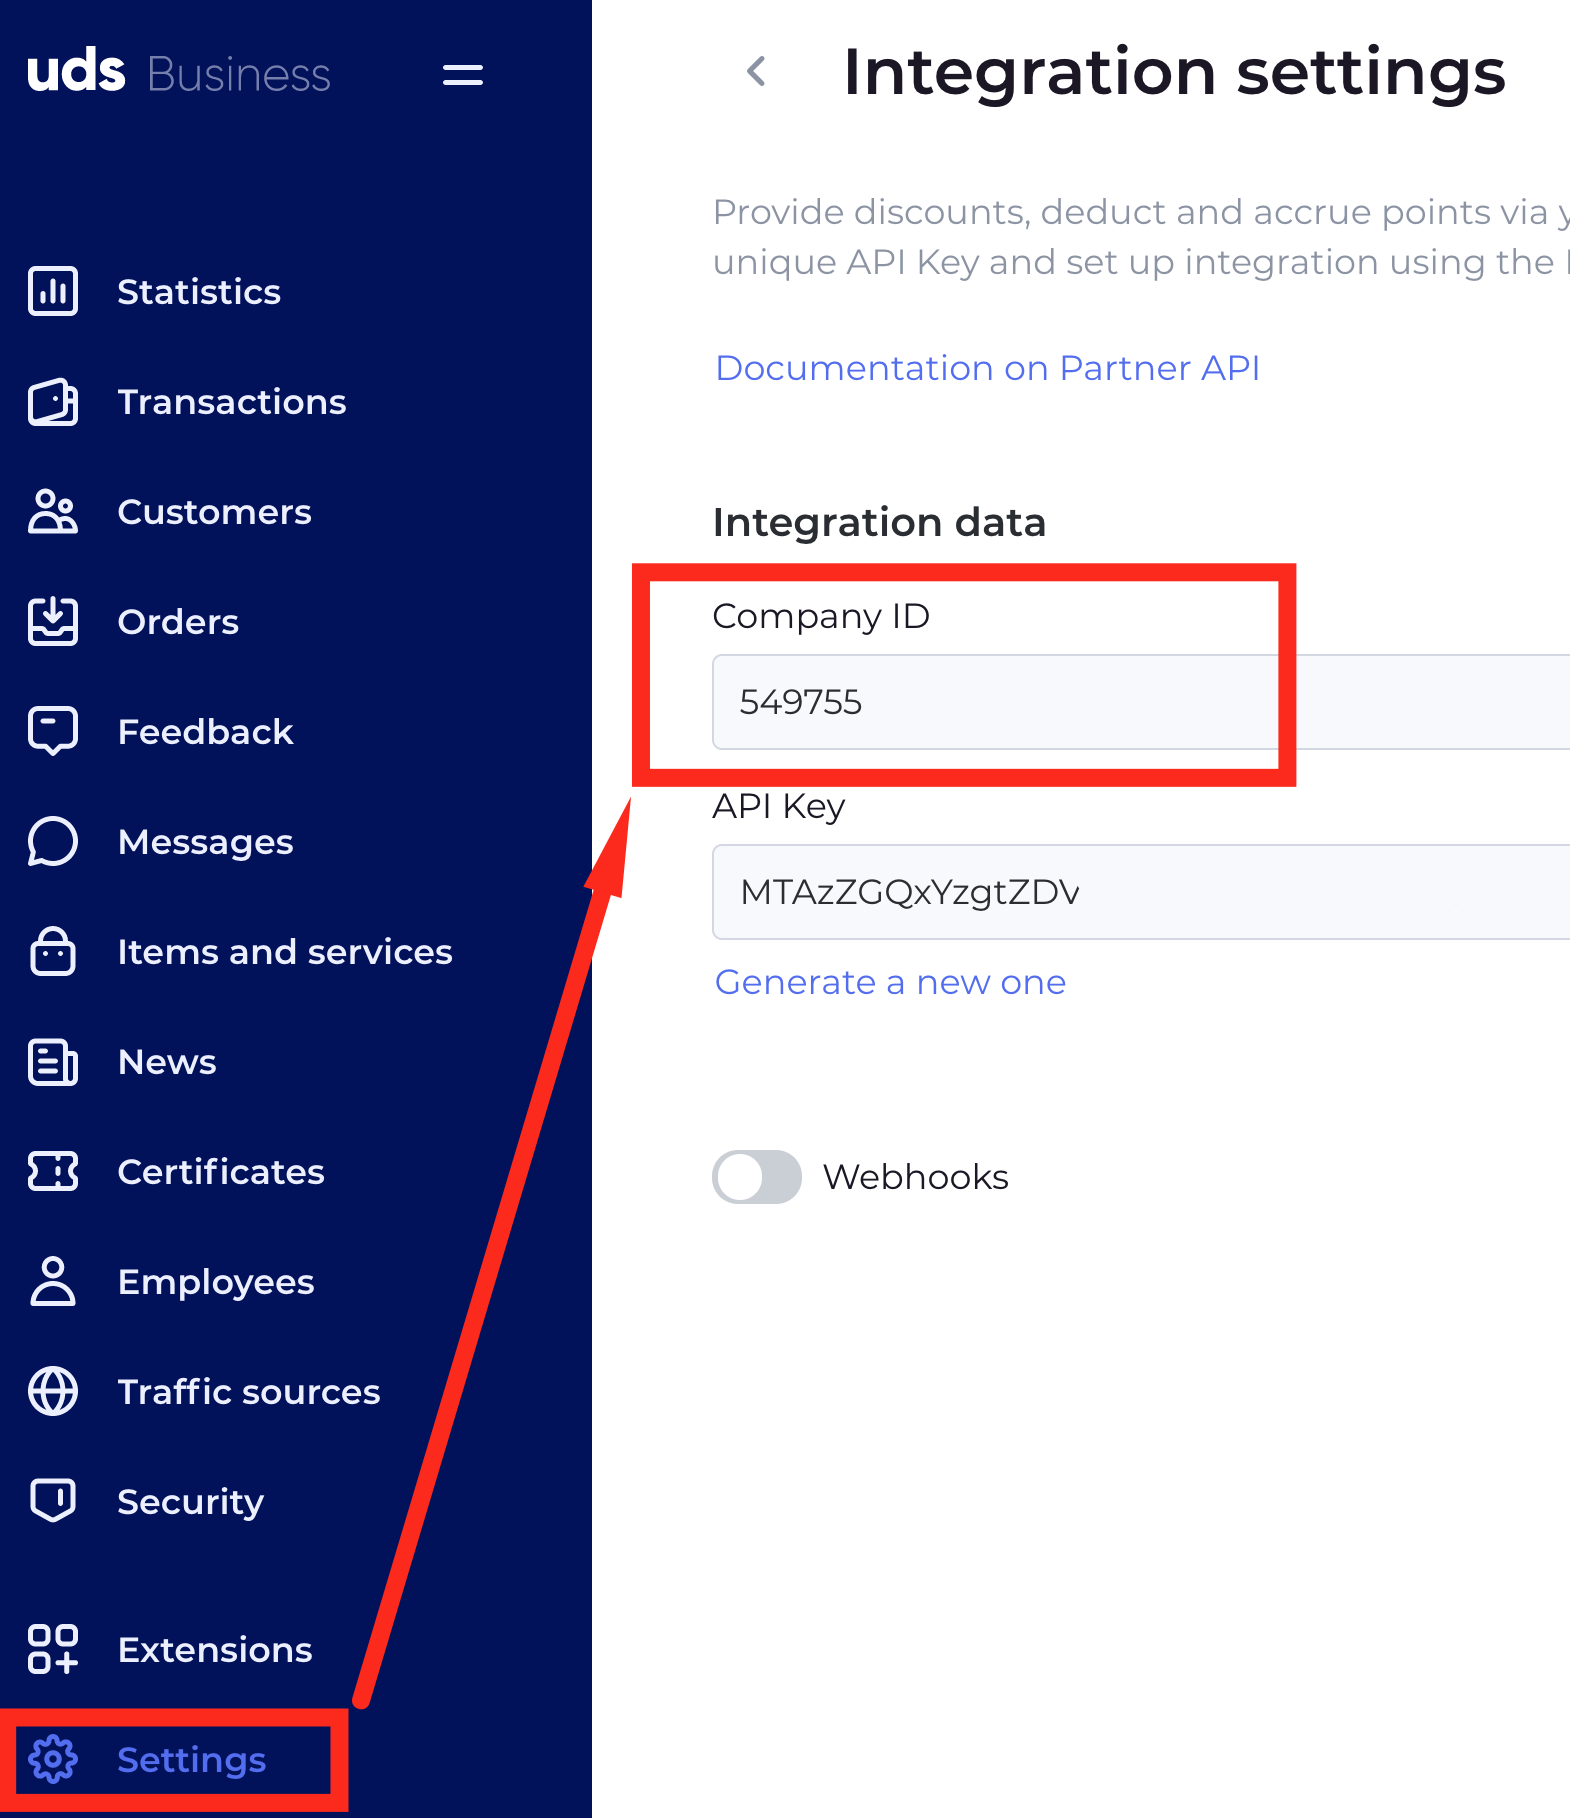1570x1818 pixels.
Task: Open the Orders section
Action: coord(178,621)
